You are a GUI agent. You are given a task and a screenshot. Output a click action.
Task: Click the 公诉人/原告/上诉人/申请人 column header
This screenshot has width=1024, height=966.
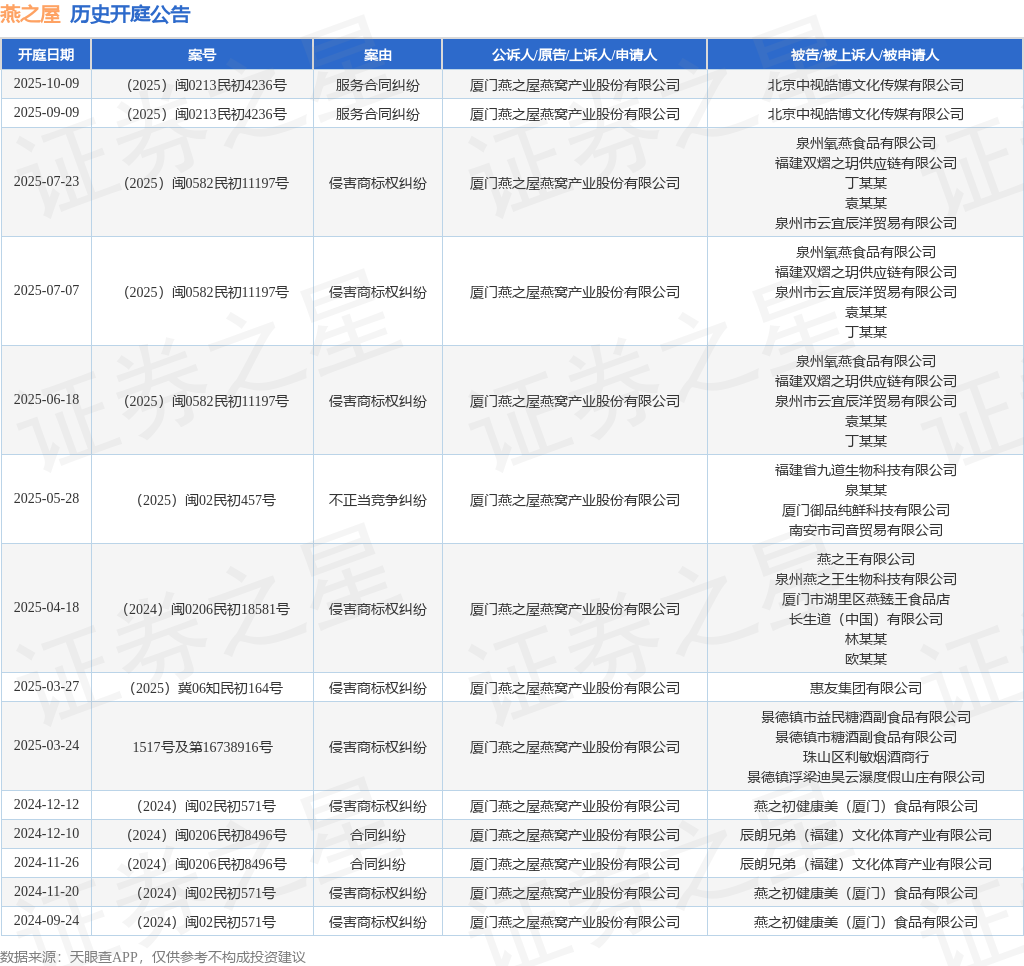point(574,55)
